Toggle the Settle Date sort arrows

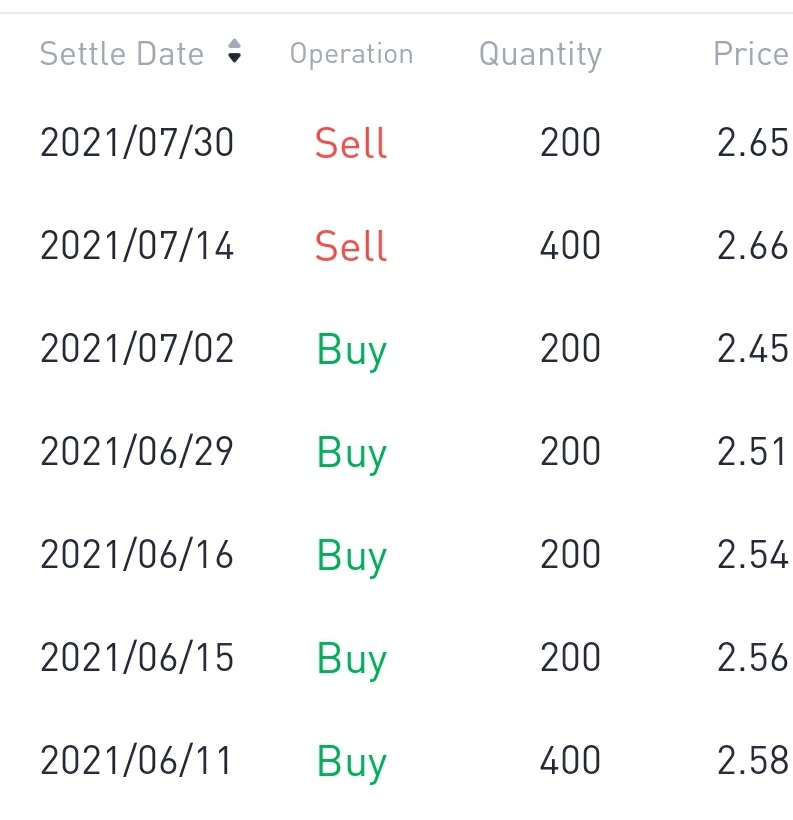[x=234, y=53]
